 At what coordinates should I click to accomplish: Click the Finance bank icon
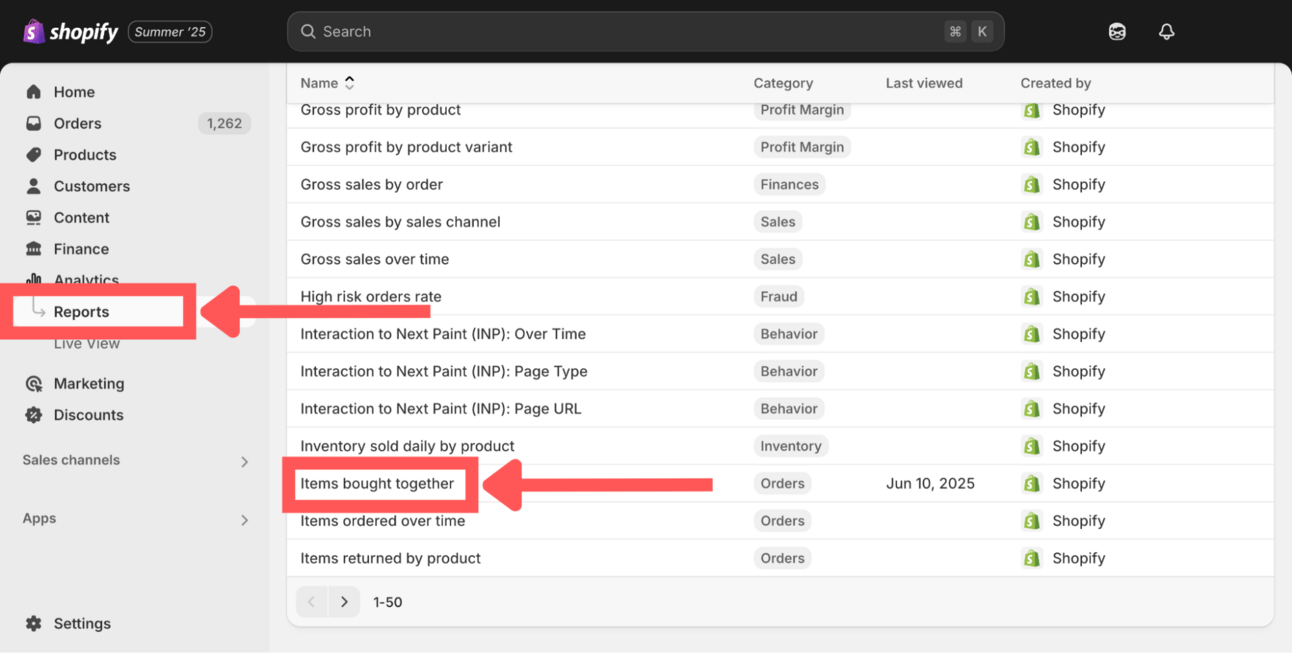34,249
